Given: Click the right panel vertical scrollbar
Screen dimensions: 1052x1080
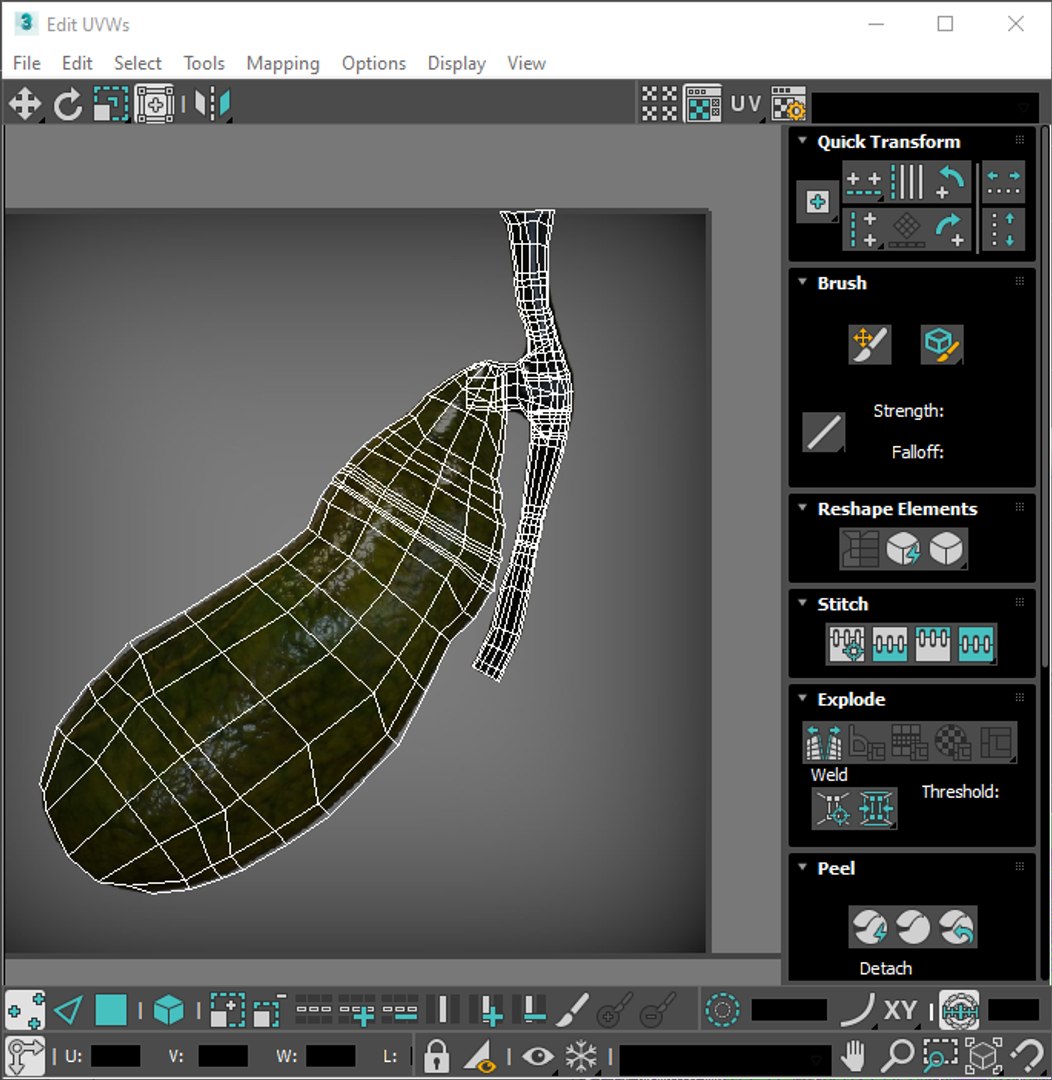Looking at the screenshot, I should (x=1045, y=396).
